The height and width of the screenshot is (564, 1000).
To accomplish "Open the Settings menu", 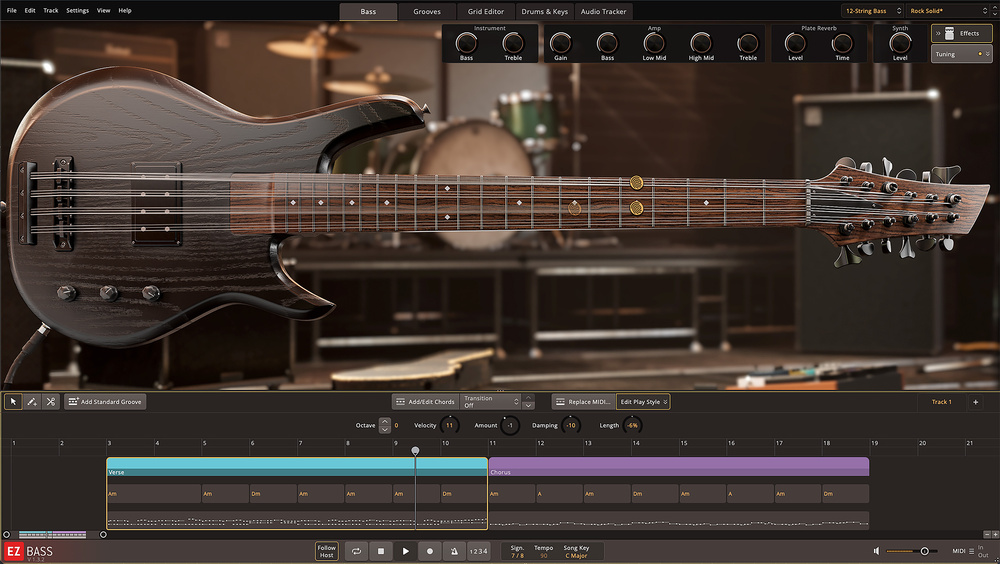I will pyautogui.click(x=77, y=10).
